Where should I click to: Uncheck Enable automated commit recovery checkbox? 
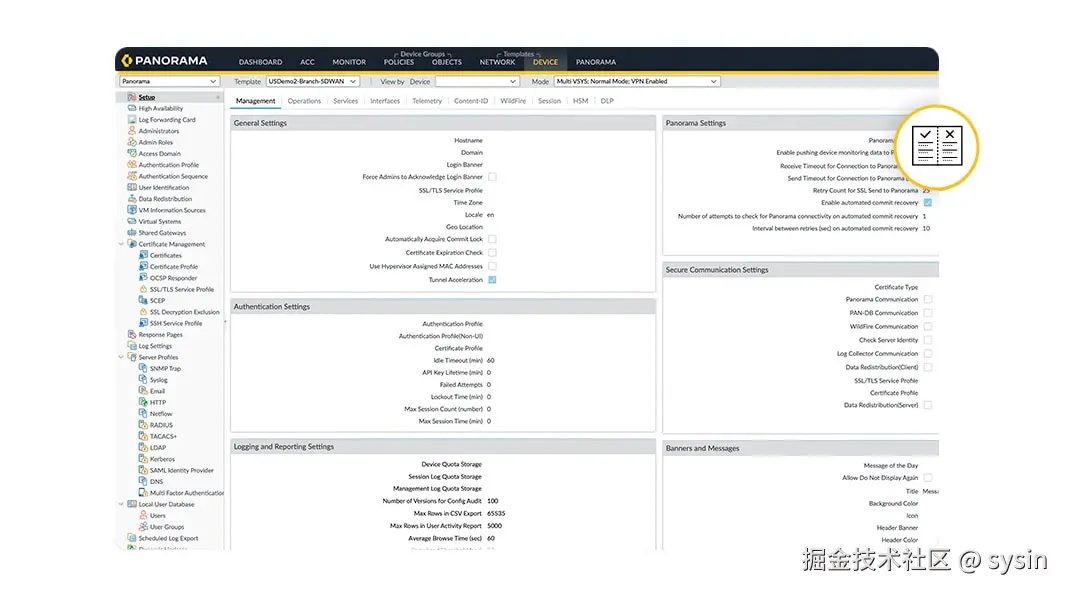[928, 203]
